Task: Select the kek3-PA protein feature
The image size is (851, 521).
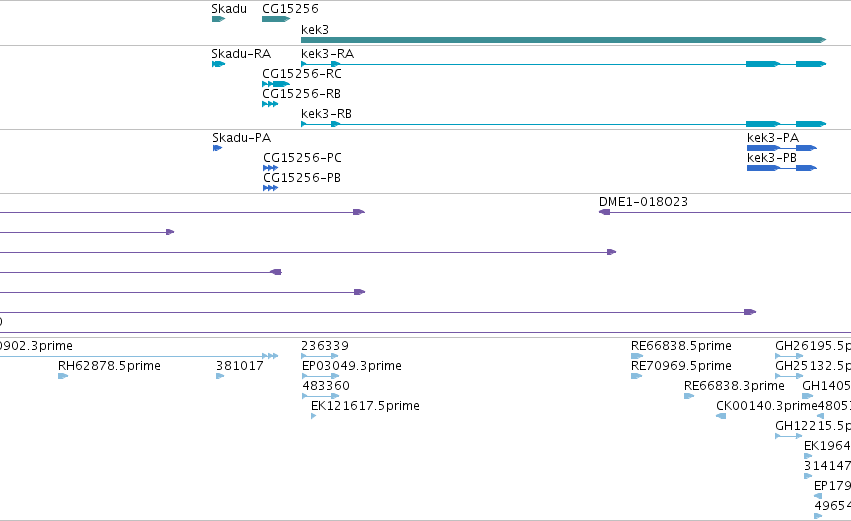Action: [x=782, y=148]
